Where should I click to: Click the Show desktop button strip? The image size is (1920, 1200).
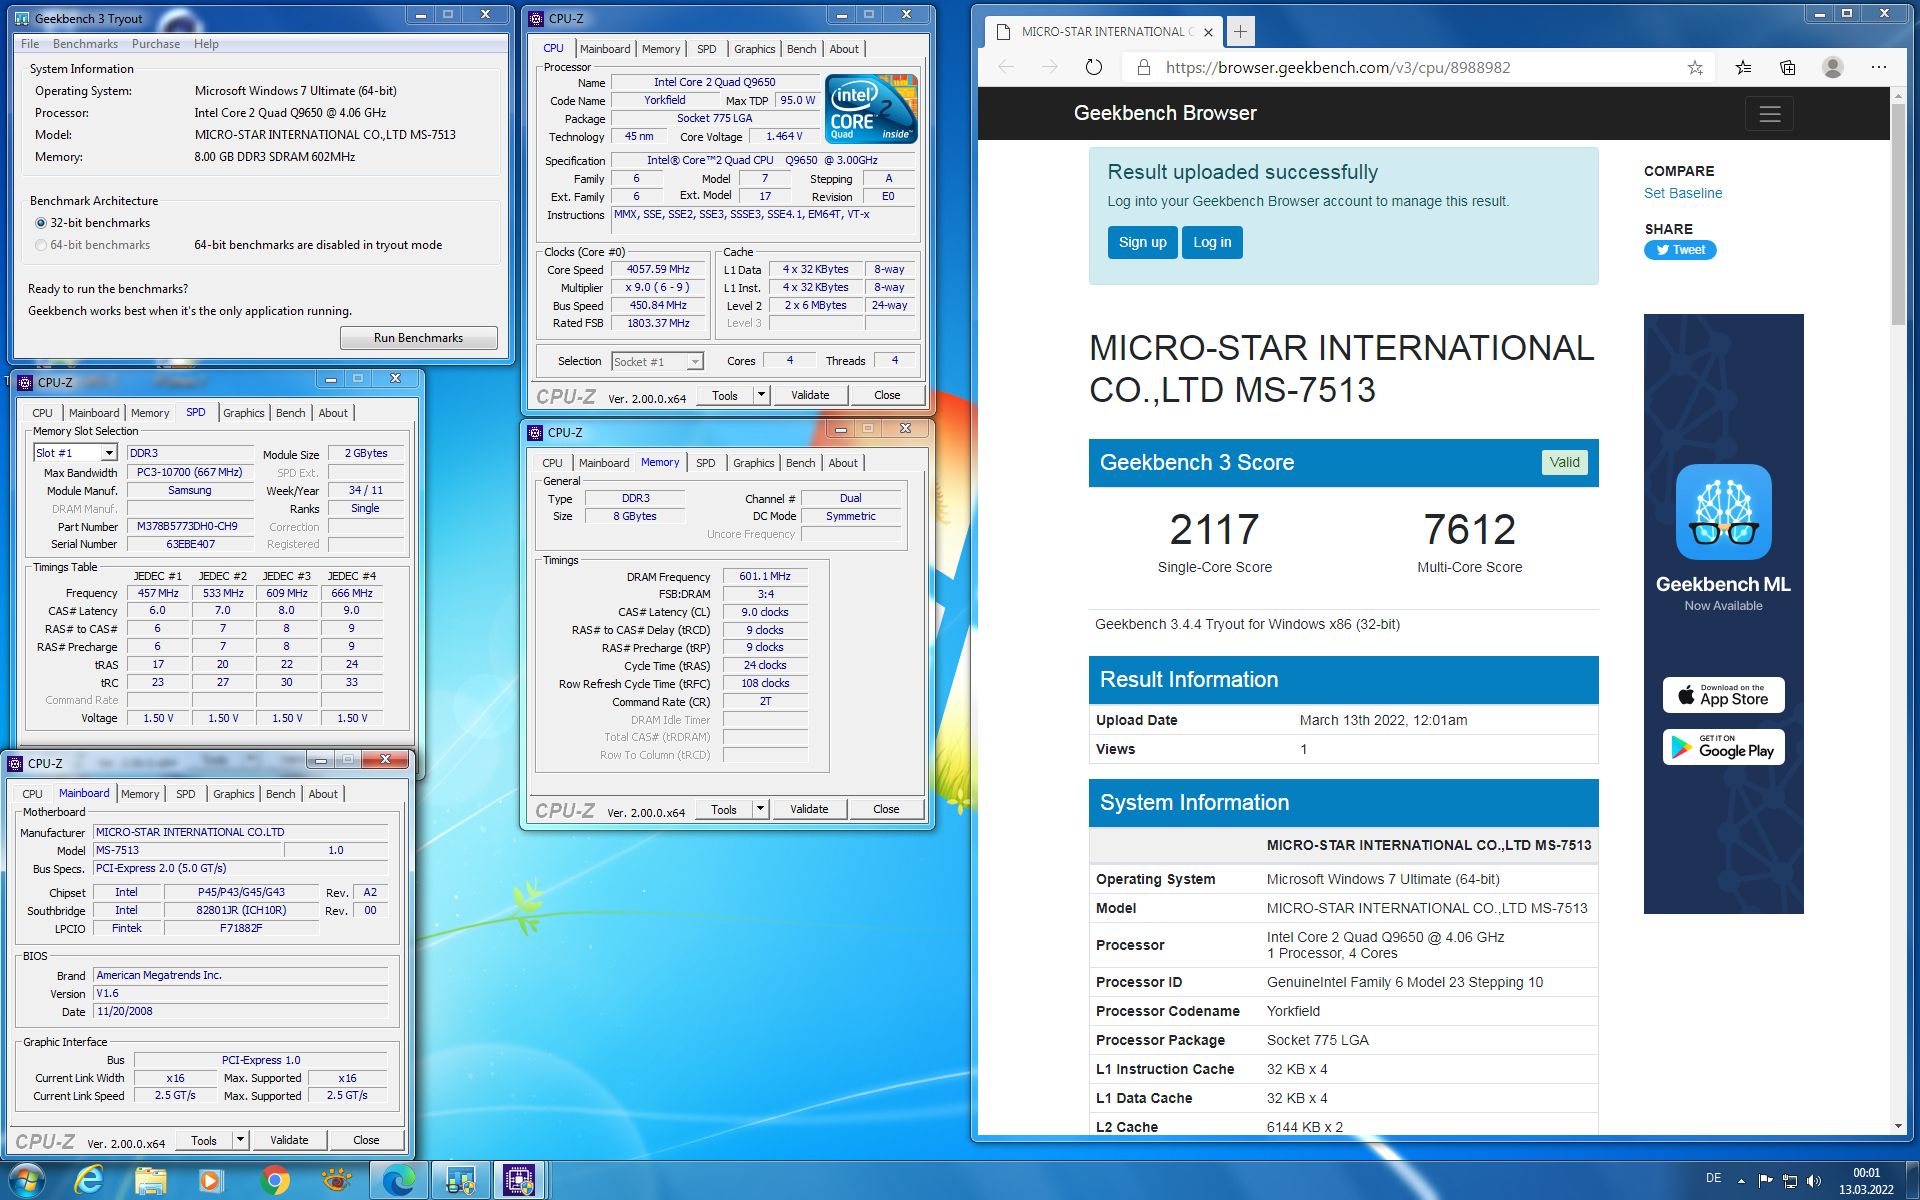point(1912,1181)
